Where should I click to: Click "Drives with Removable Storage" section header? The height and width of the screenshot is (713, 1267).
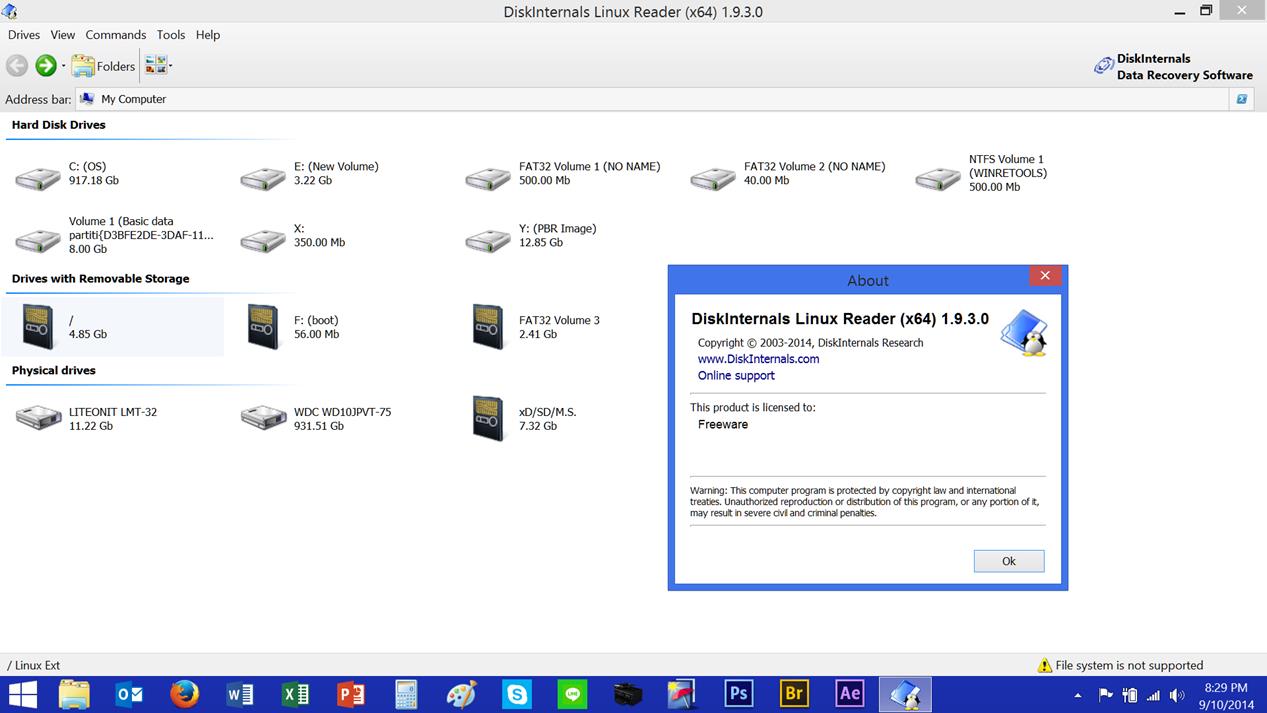tap(100, 279)
